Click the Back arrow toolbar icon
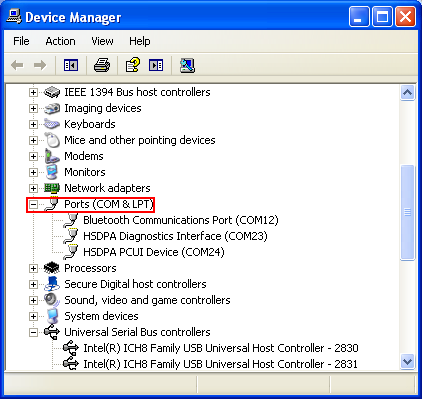Viewport: 422px width, 399px height. coord(17,65)
